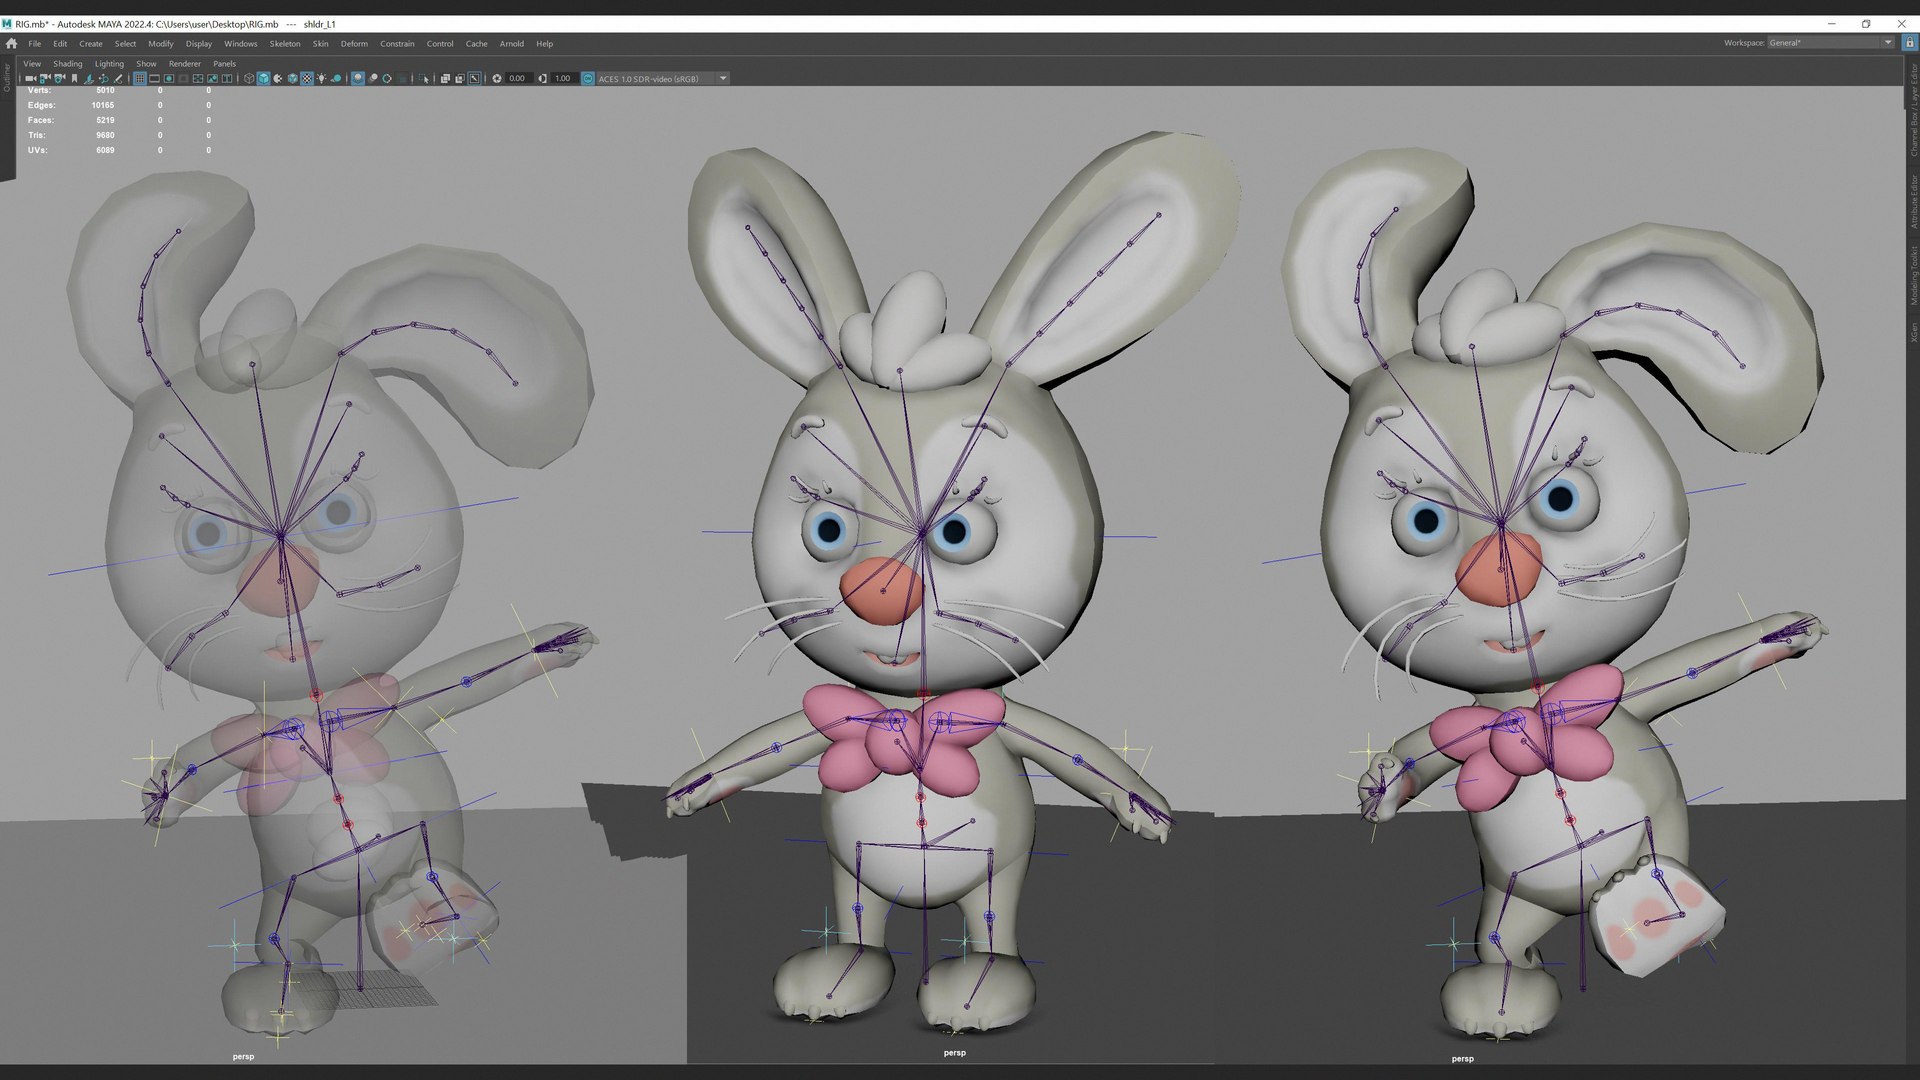Image resolution: width=1920 pixels, height=1080 pixels.
Task: Select the Grease Pencil tool icon
Action: [x=118, y=78]
